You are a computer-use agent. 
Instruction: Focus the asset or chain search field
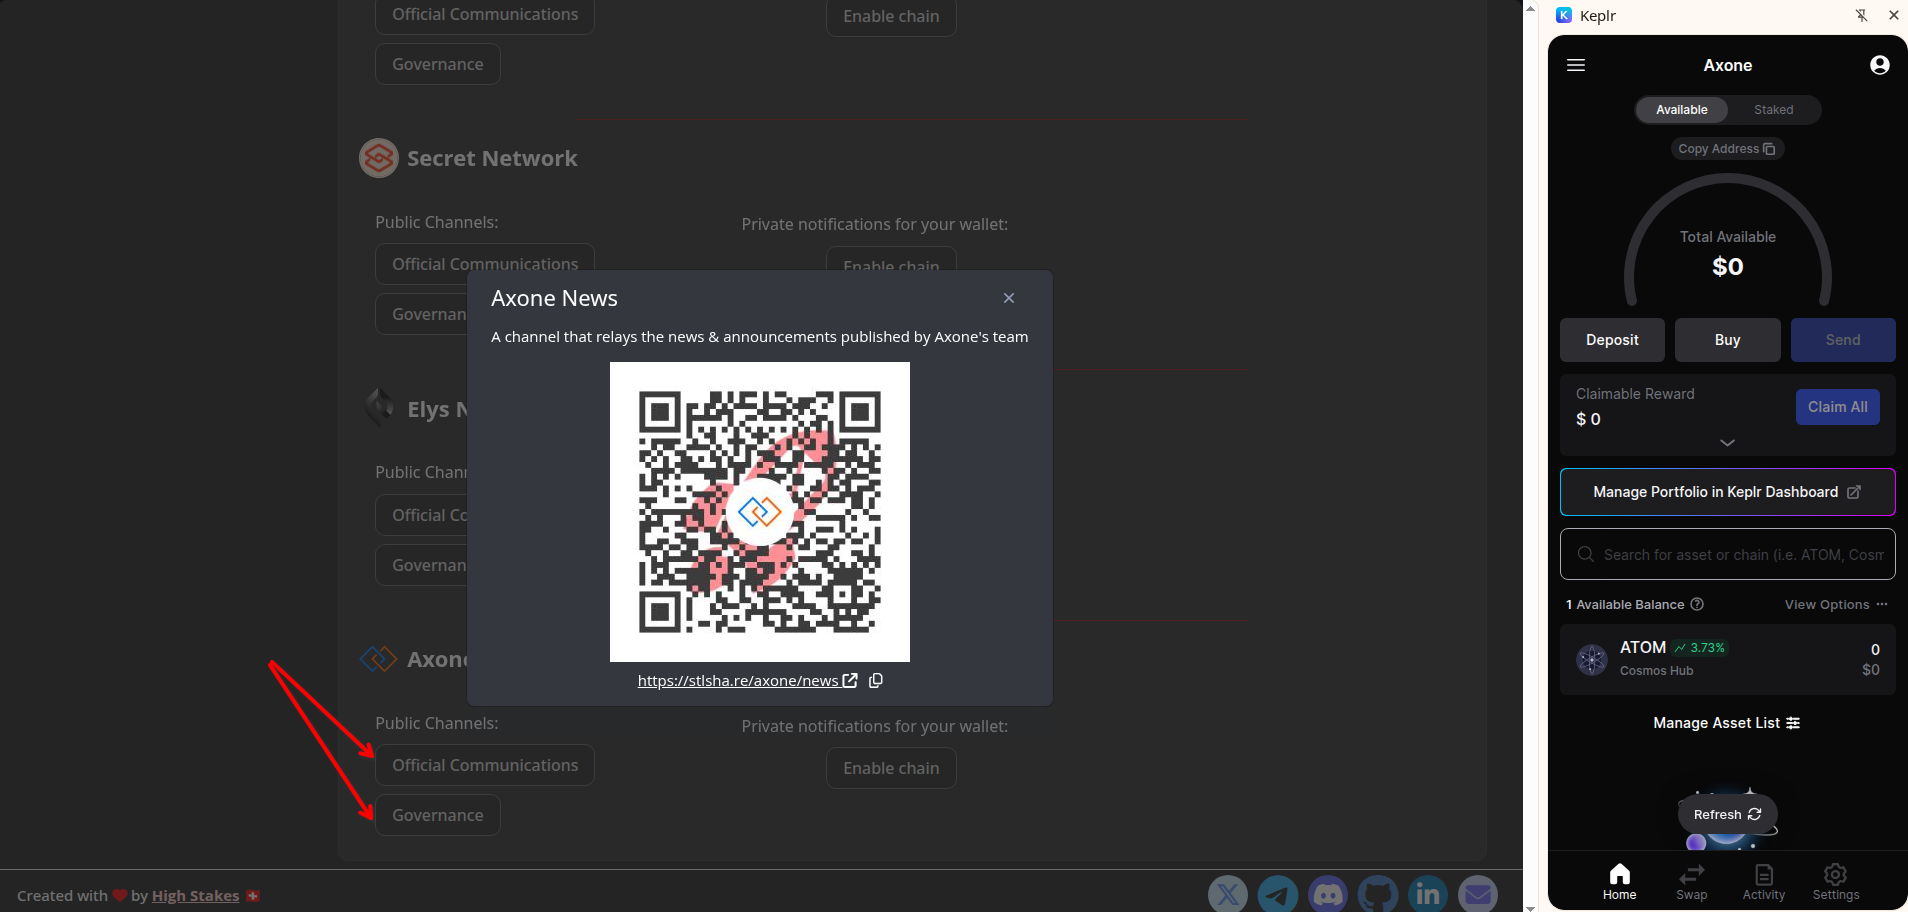coord(1727,554)
